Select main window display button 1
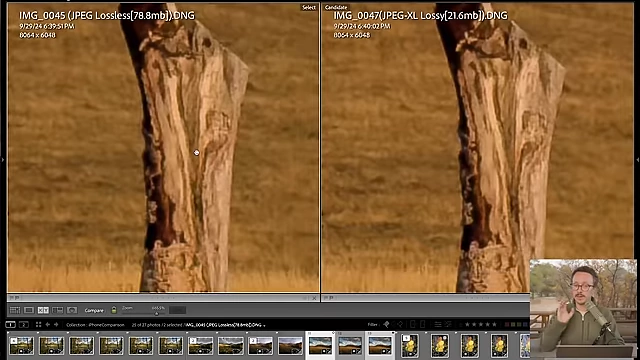Screen dimensions: 640x360 coord(11,324)
